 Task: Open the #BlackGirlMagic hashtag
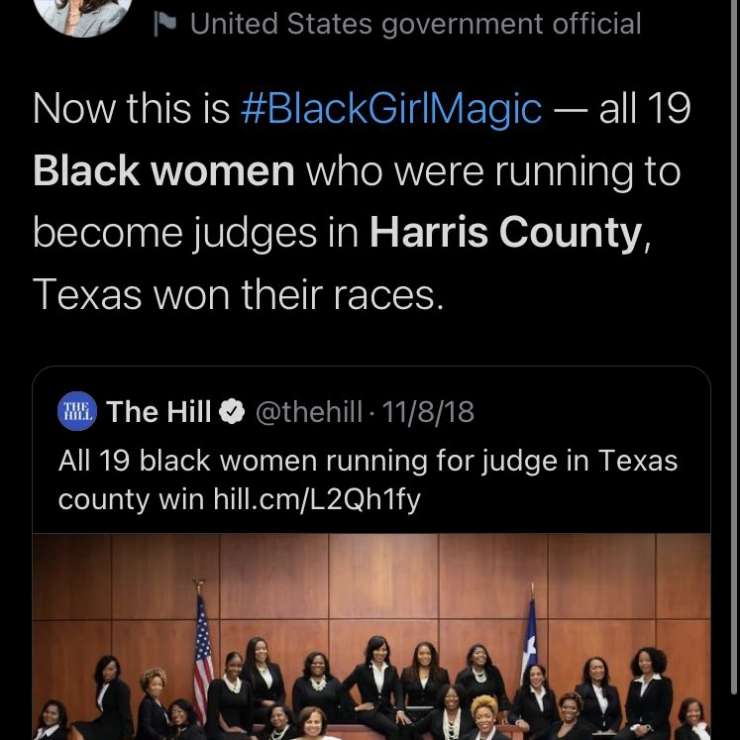[x=391, y=109]
